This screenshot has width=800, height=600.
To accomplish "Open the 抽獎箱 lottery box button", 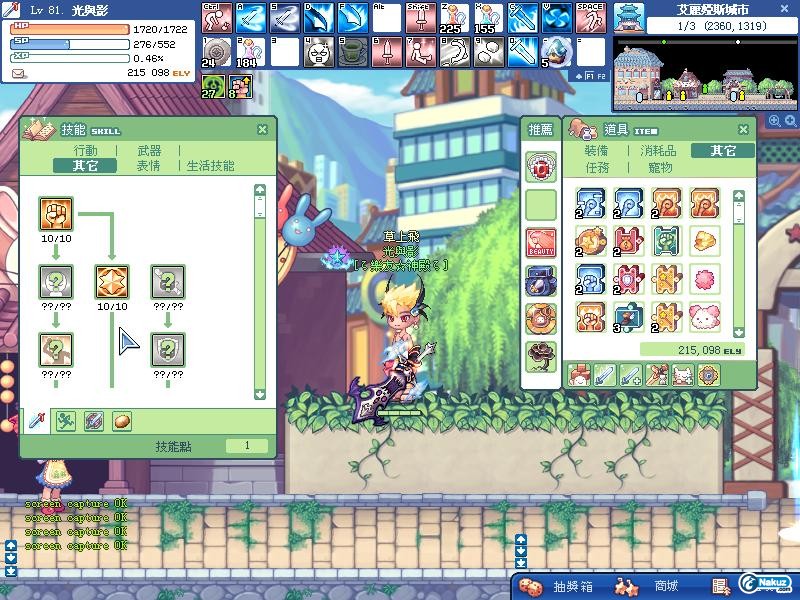I will (x=572, y=586).
